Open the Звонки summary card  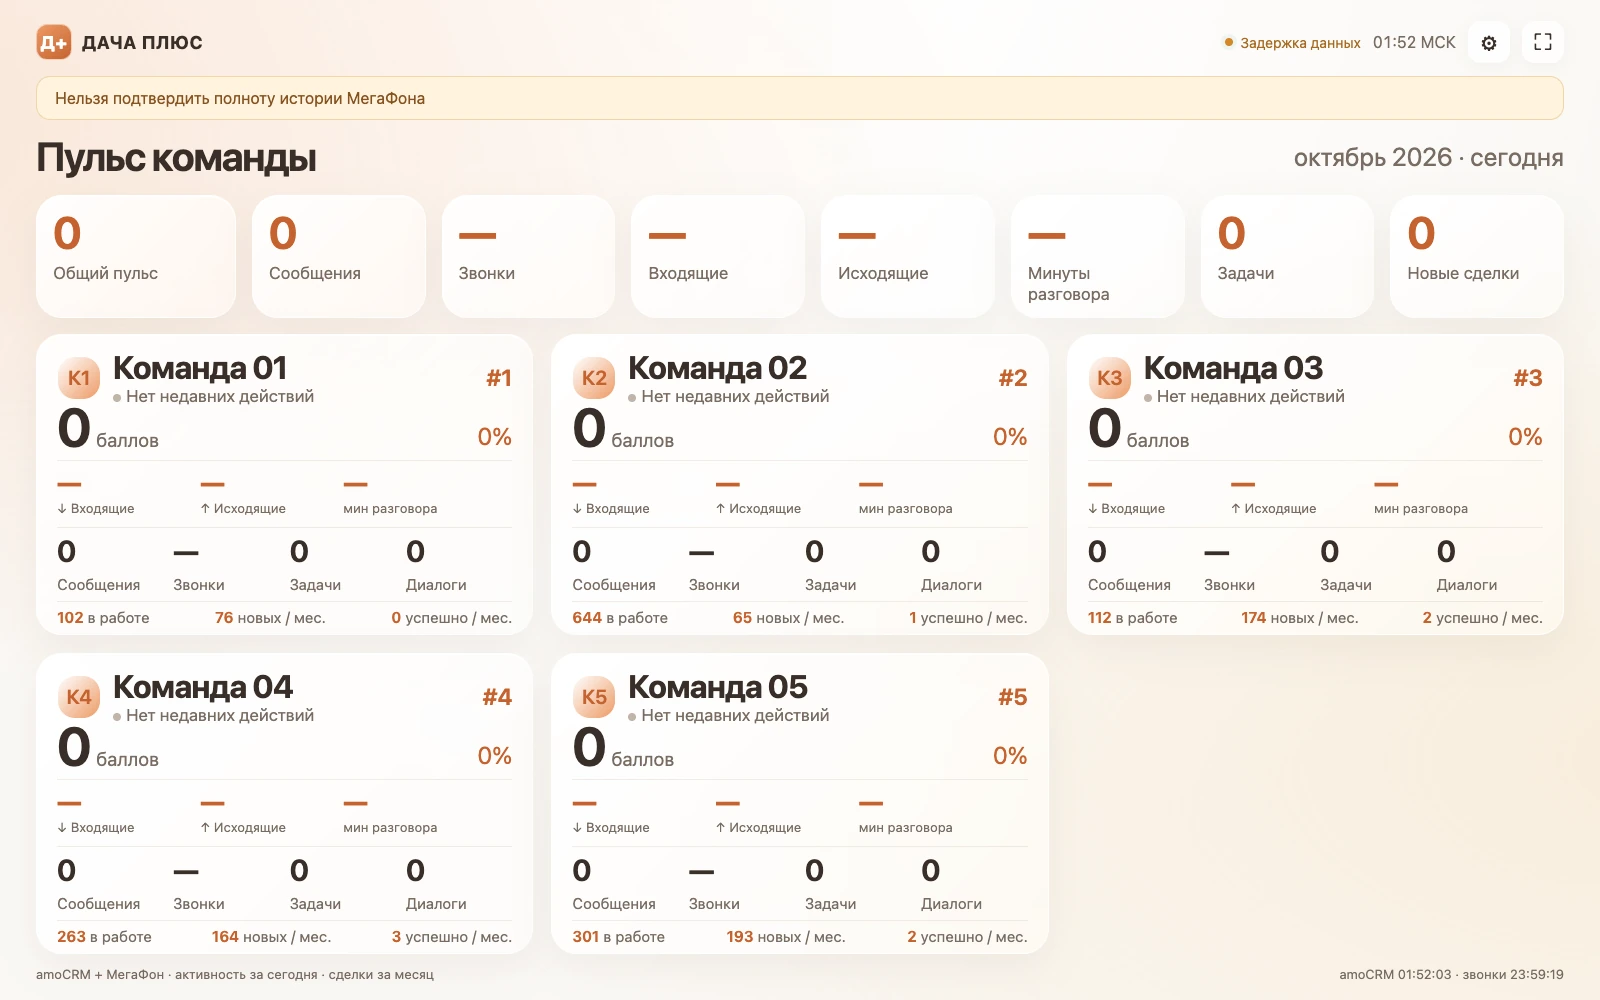tap(528, 256)
